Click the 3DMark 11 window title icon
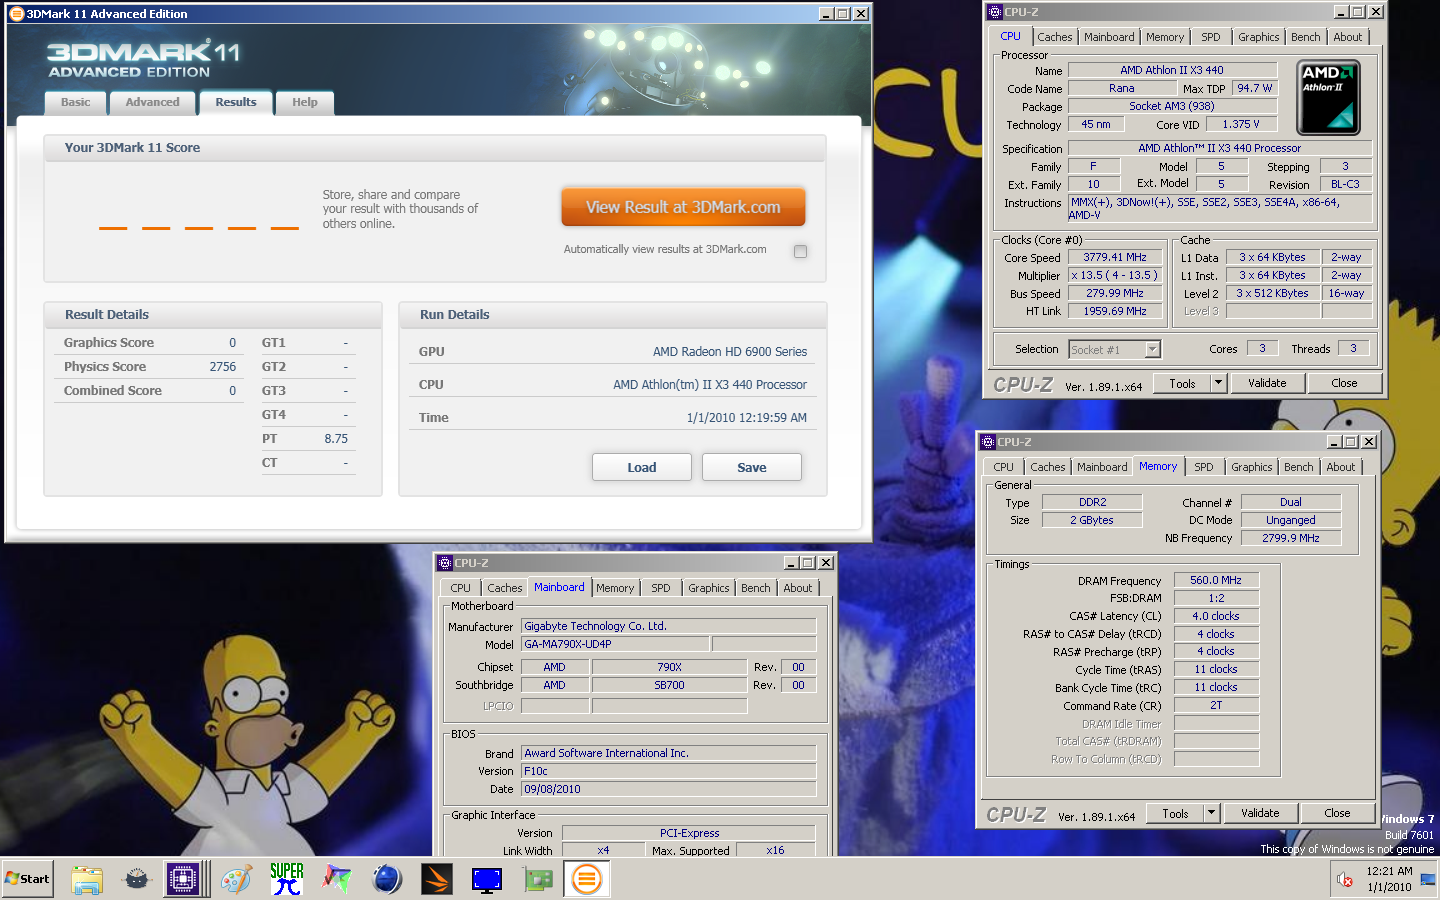The width and height of the screenshot is (1440, 900). [16, 13]
